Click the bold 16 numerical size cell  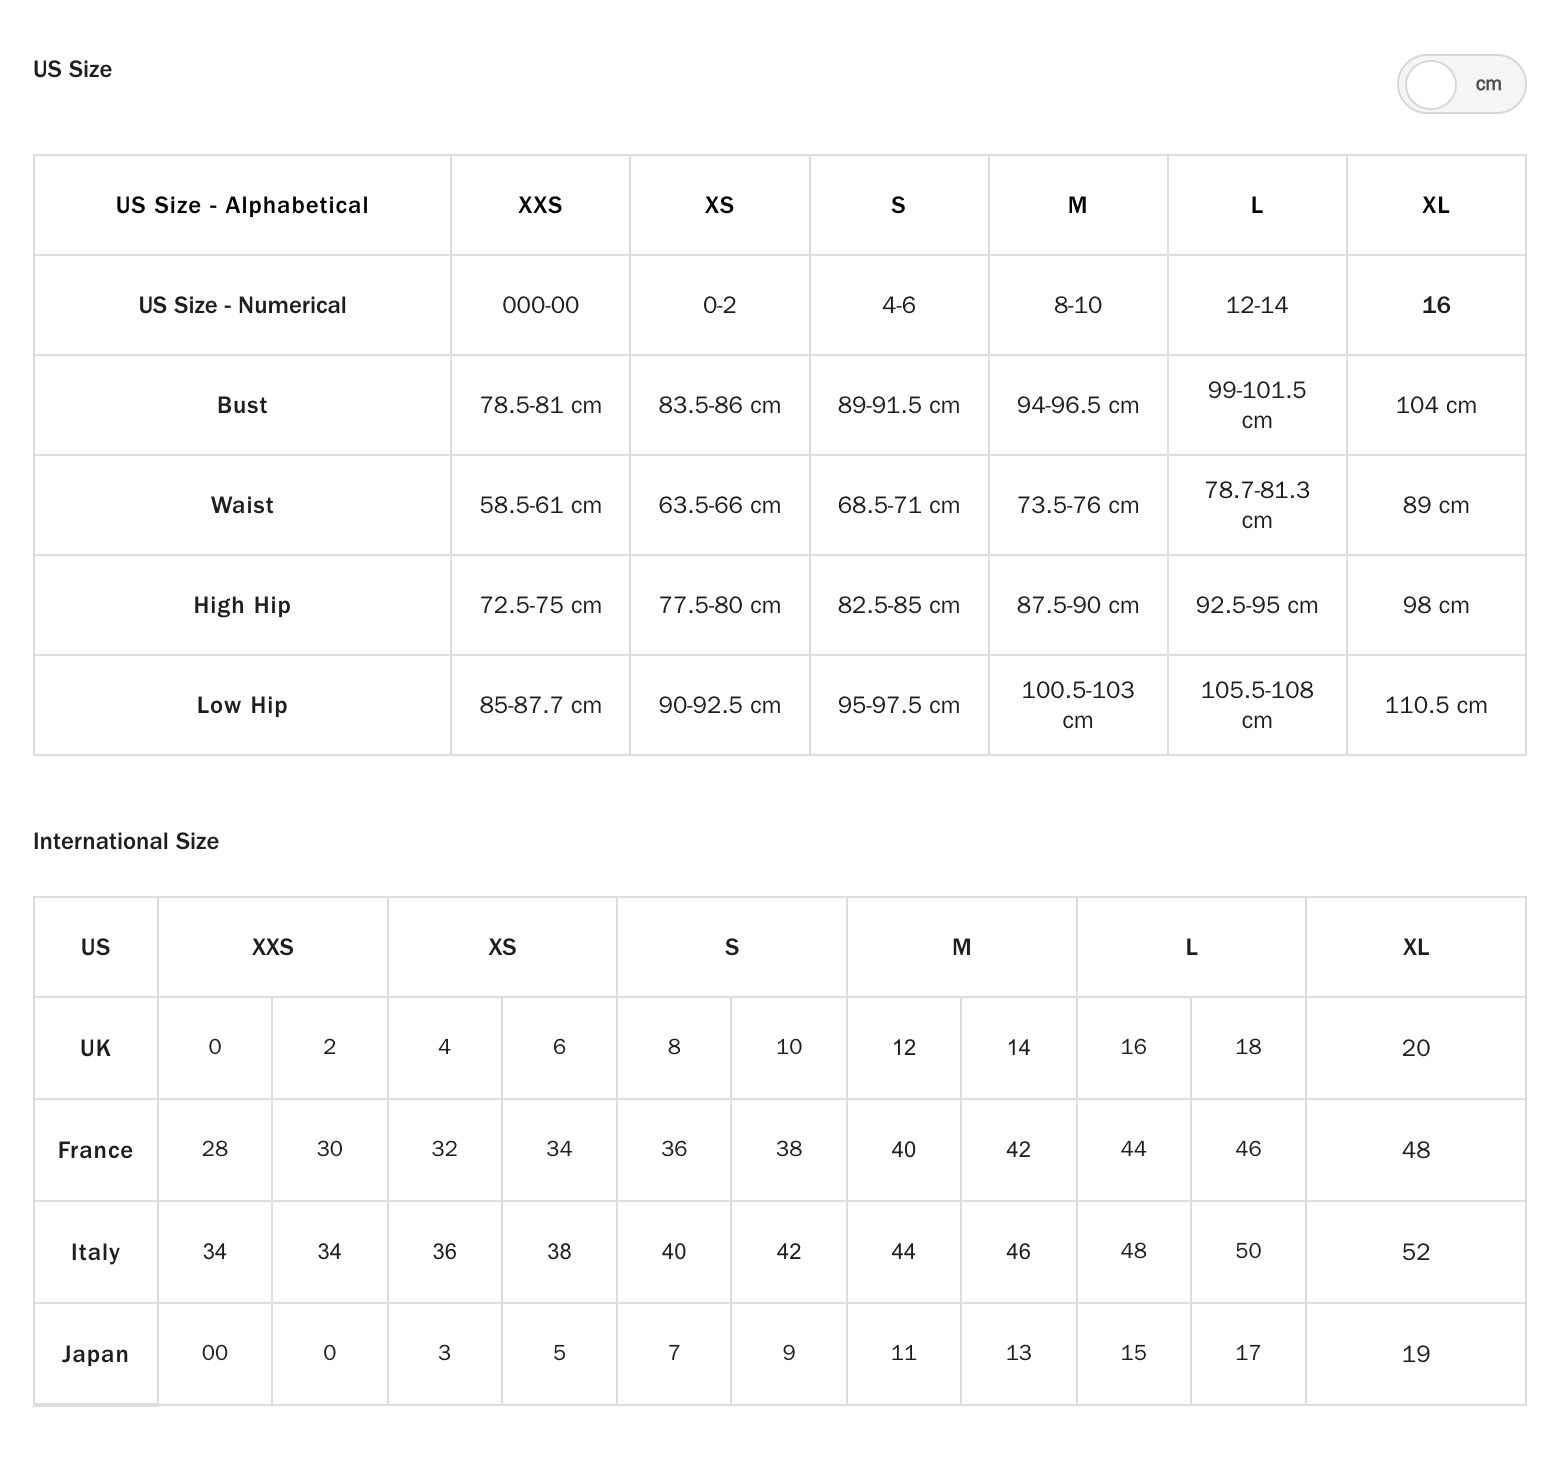tap(1435, 305)
